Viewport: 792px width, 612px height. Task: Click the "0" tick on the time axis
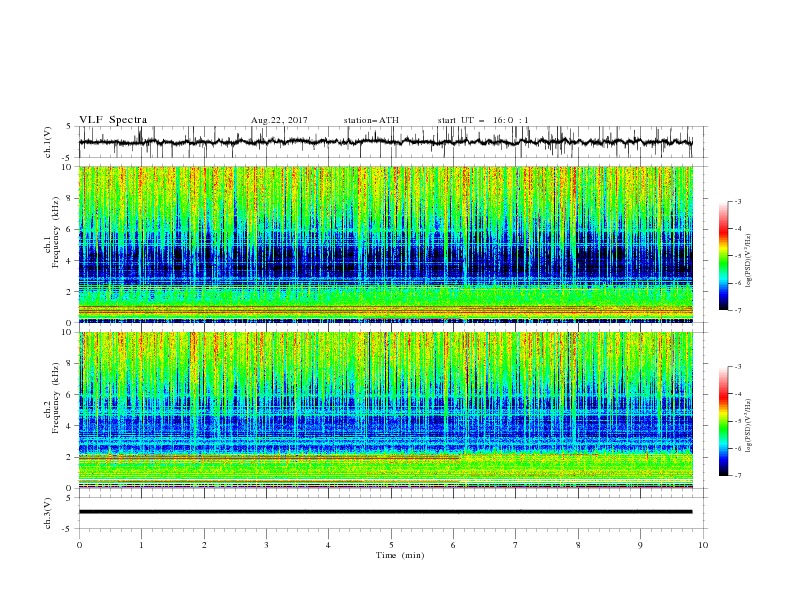pyautogui.click(x=79, y=545)
